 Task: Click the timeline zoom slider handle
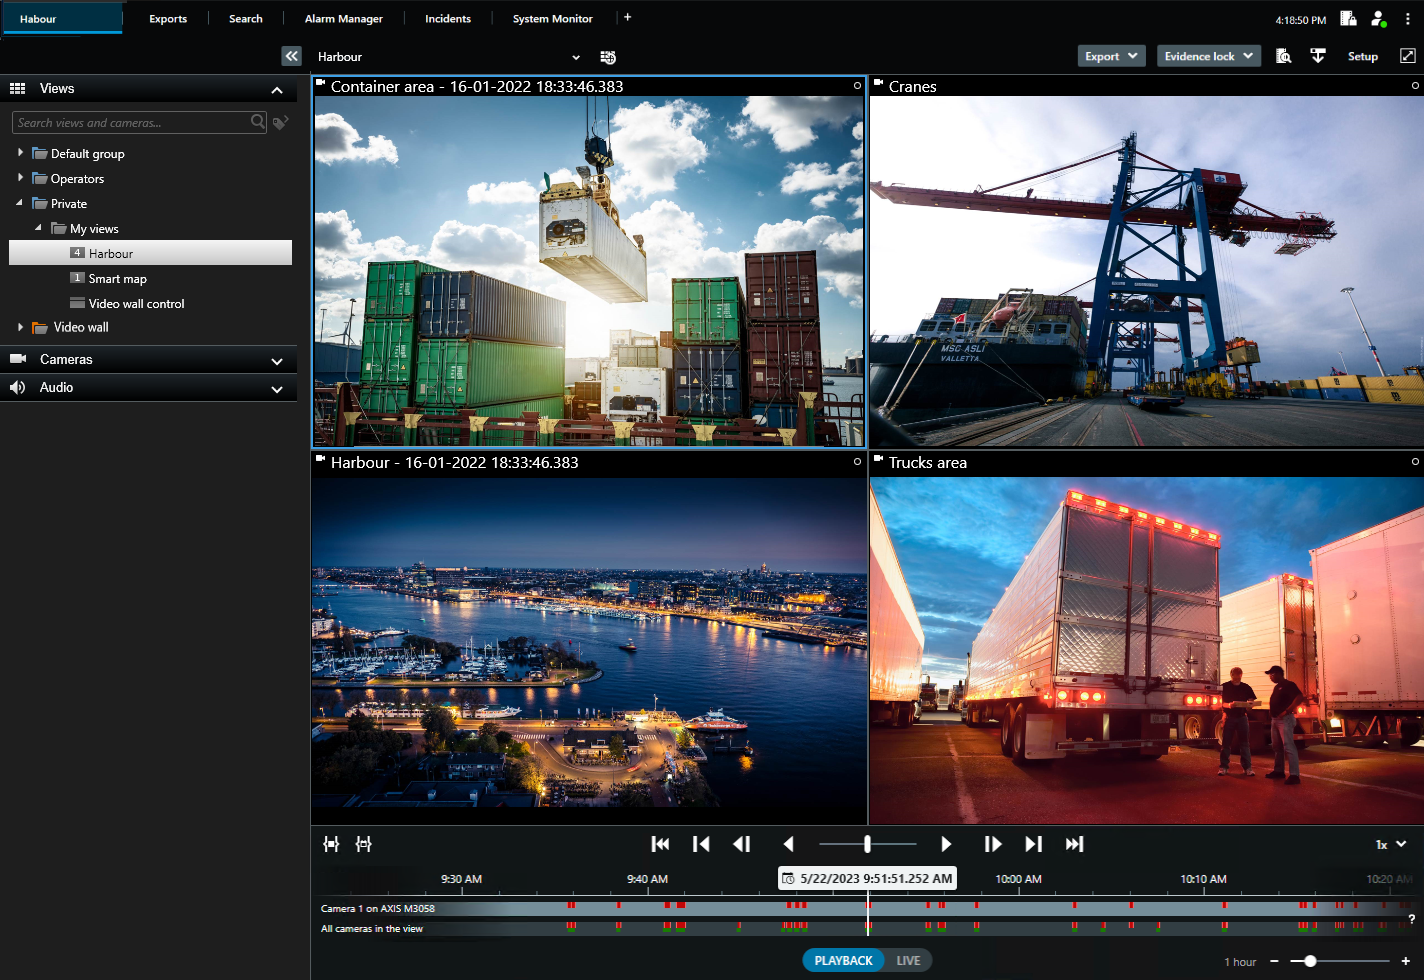click(x=1310, y=961)
